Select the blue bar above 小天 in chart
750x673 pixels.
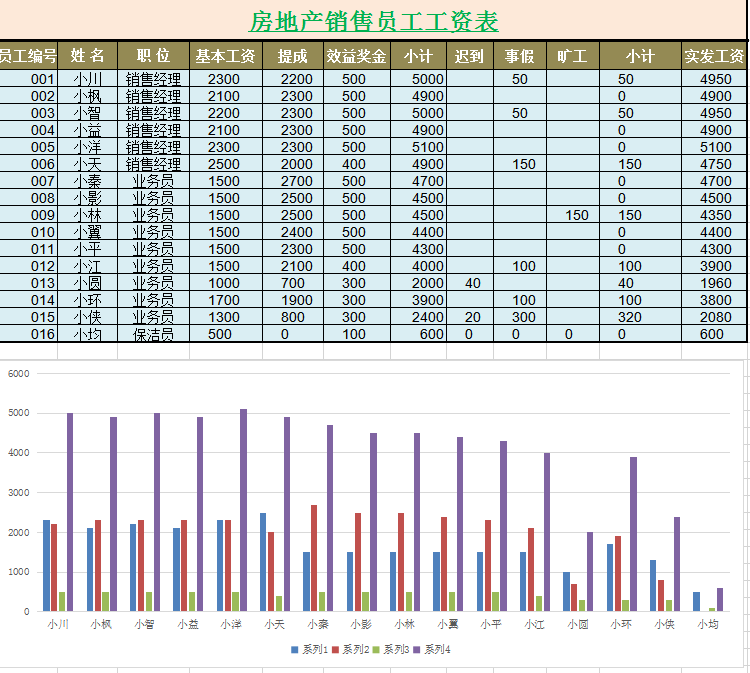(x=263, y=562)
